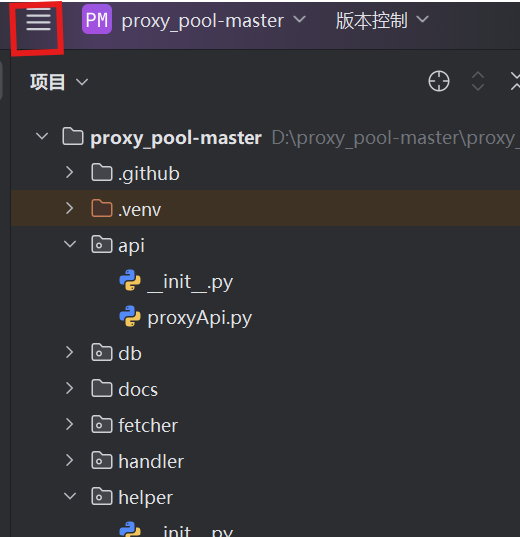The width and height of the screenshot is (520, 537).
Task: Collapse the proxy_pool-master root folder
Action: tap(42, 136)
